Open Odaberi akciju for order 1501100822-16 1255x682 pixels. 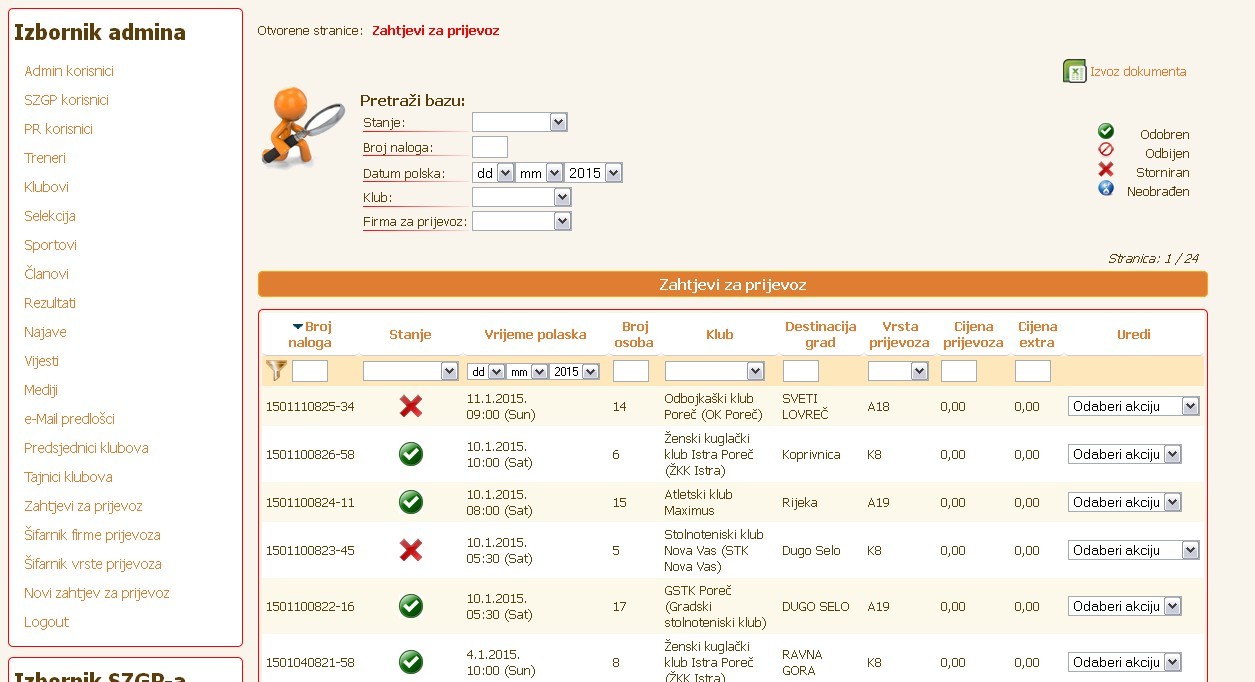[x=1125, y=606]
